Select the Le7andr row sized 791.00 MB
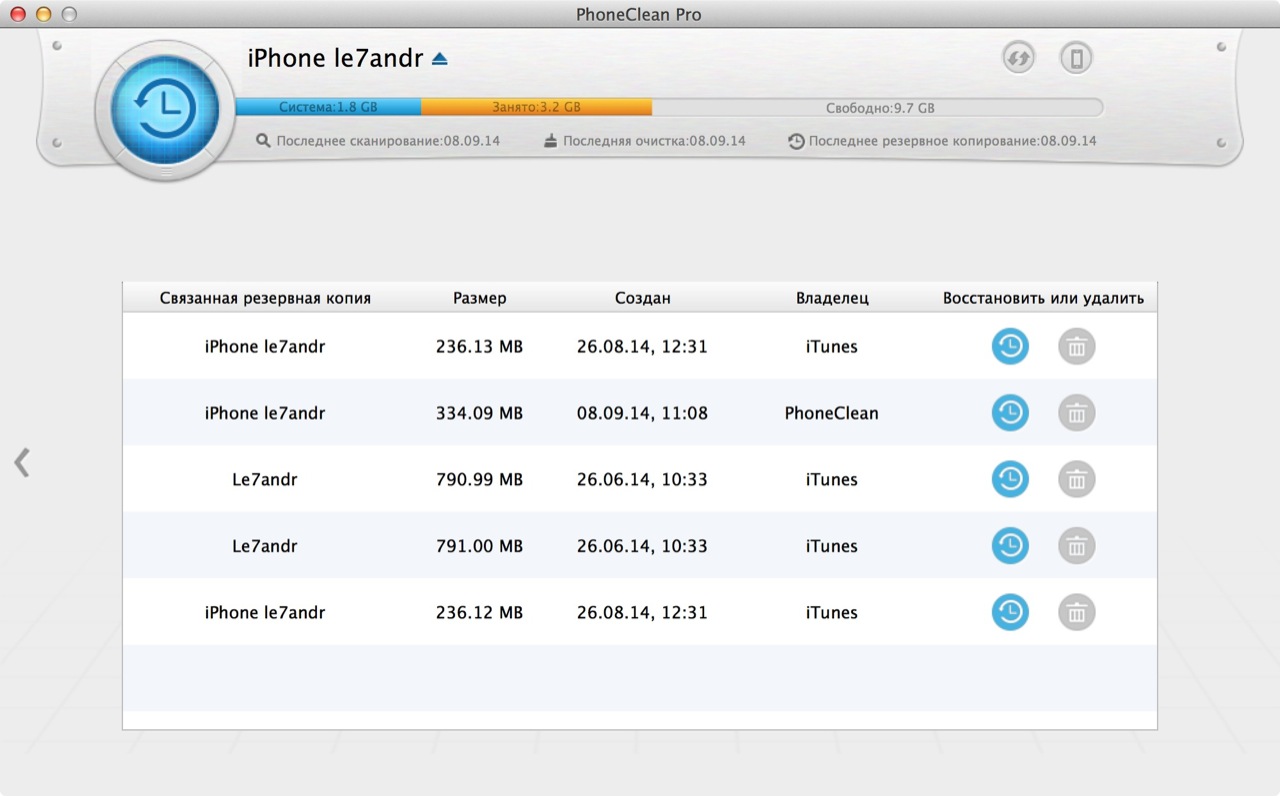1280x796 pixels. pos(640,546)
